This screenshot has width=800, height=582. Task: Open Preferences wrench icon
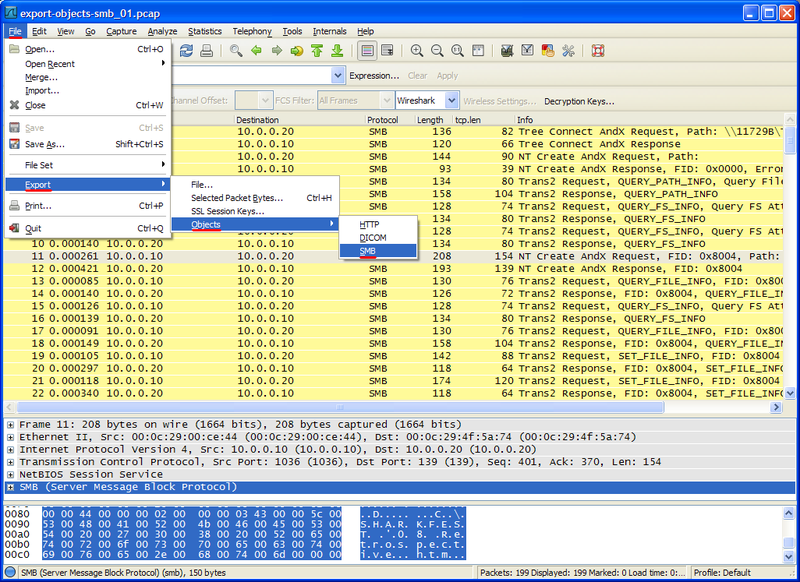coord(568,50)
